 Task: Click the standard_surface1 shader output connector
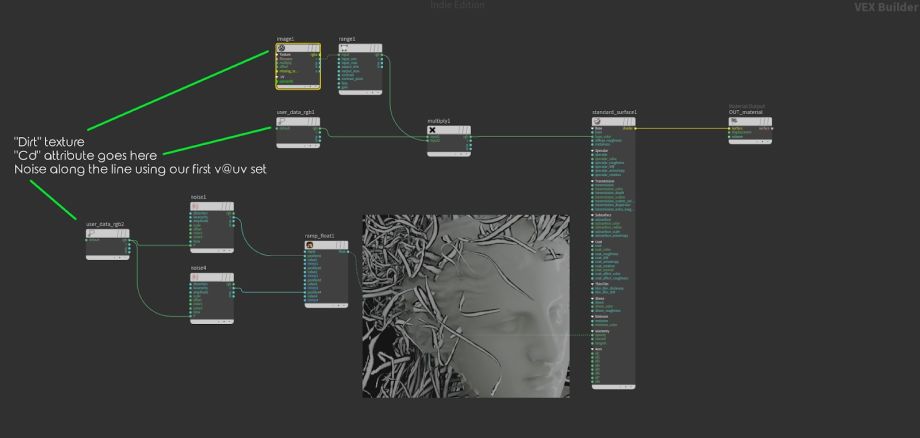[x=634, y=128]
